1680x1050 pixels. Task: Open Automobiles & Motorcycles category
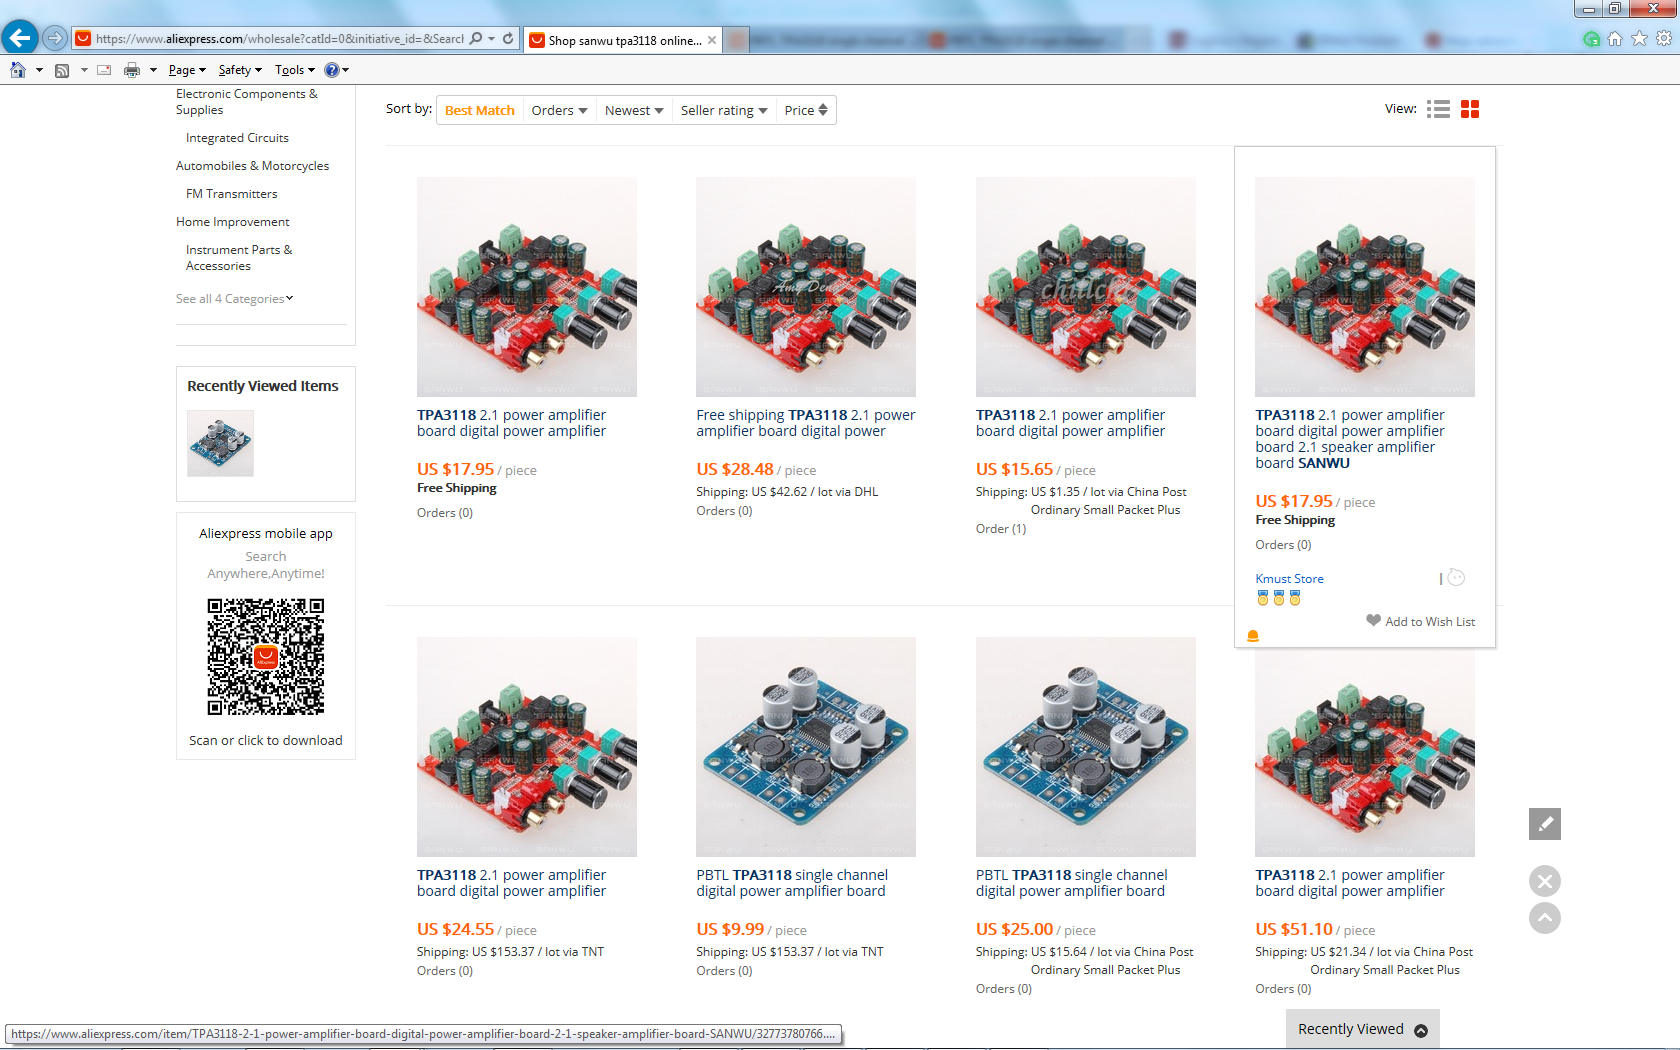pyautogui.click(x=252, y=166)
